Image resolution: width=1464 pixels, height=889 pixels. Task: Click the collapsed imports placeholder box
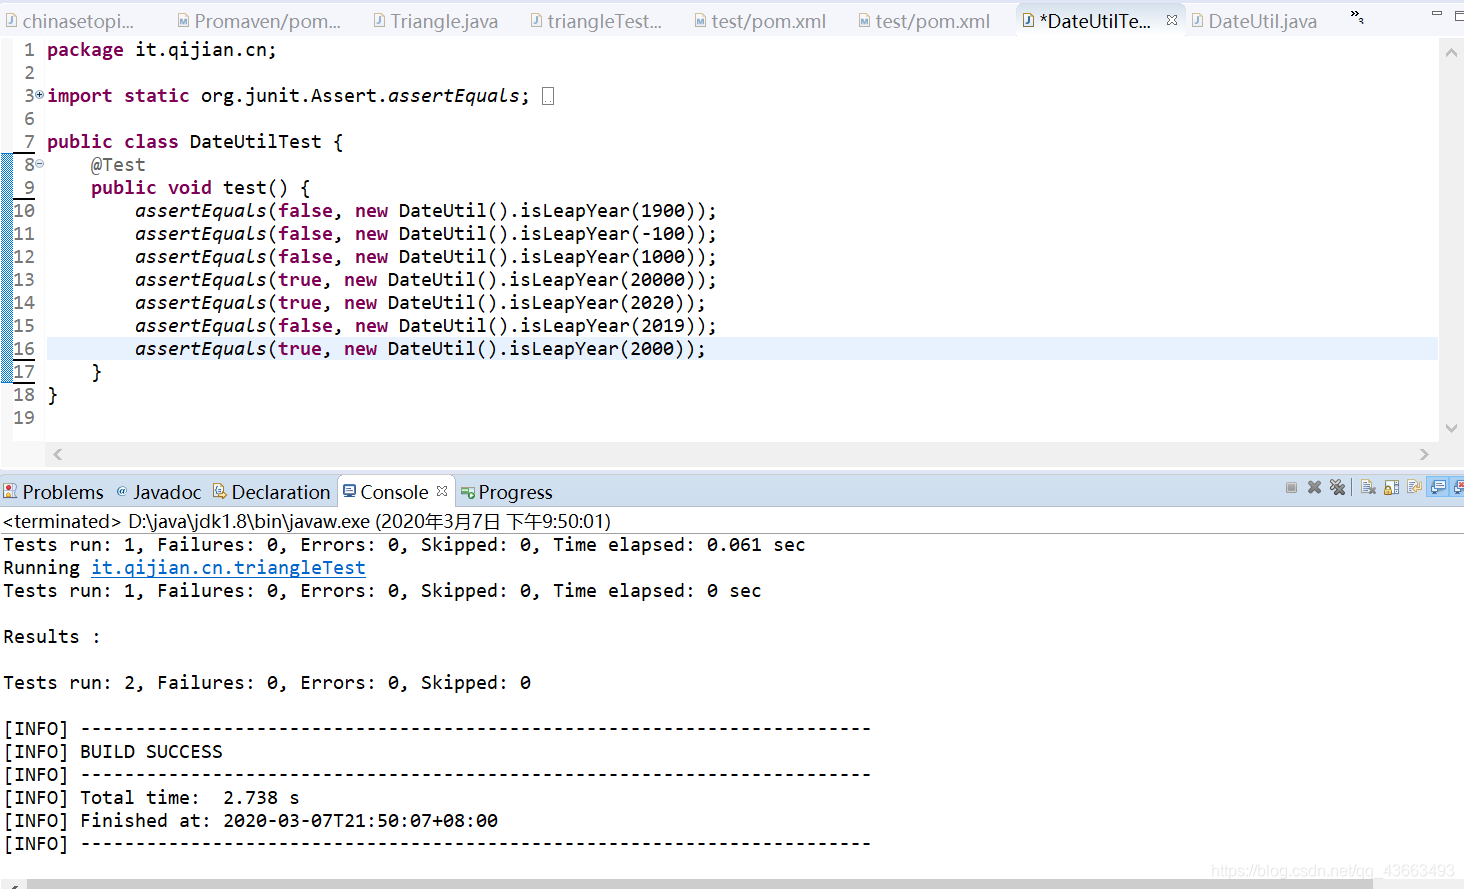(x=548, y=96)
